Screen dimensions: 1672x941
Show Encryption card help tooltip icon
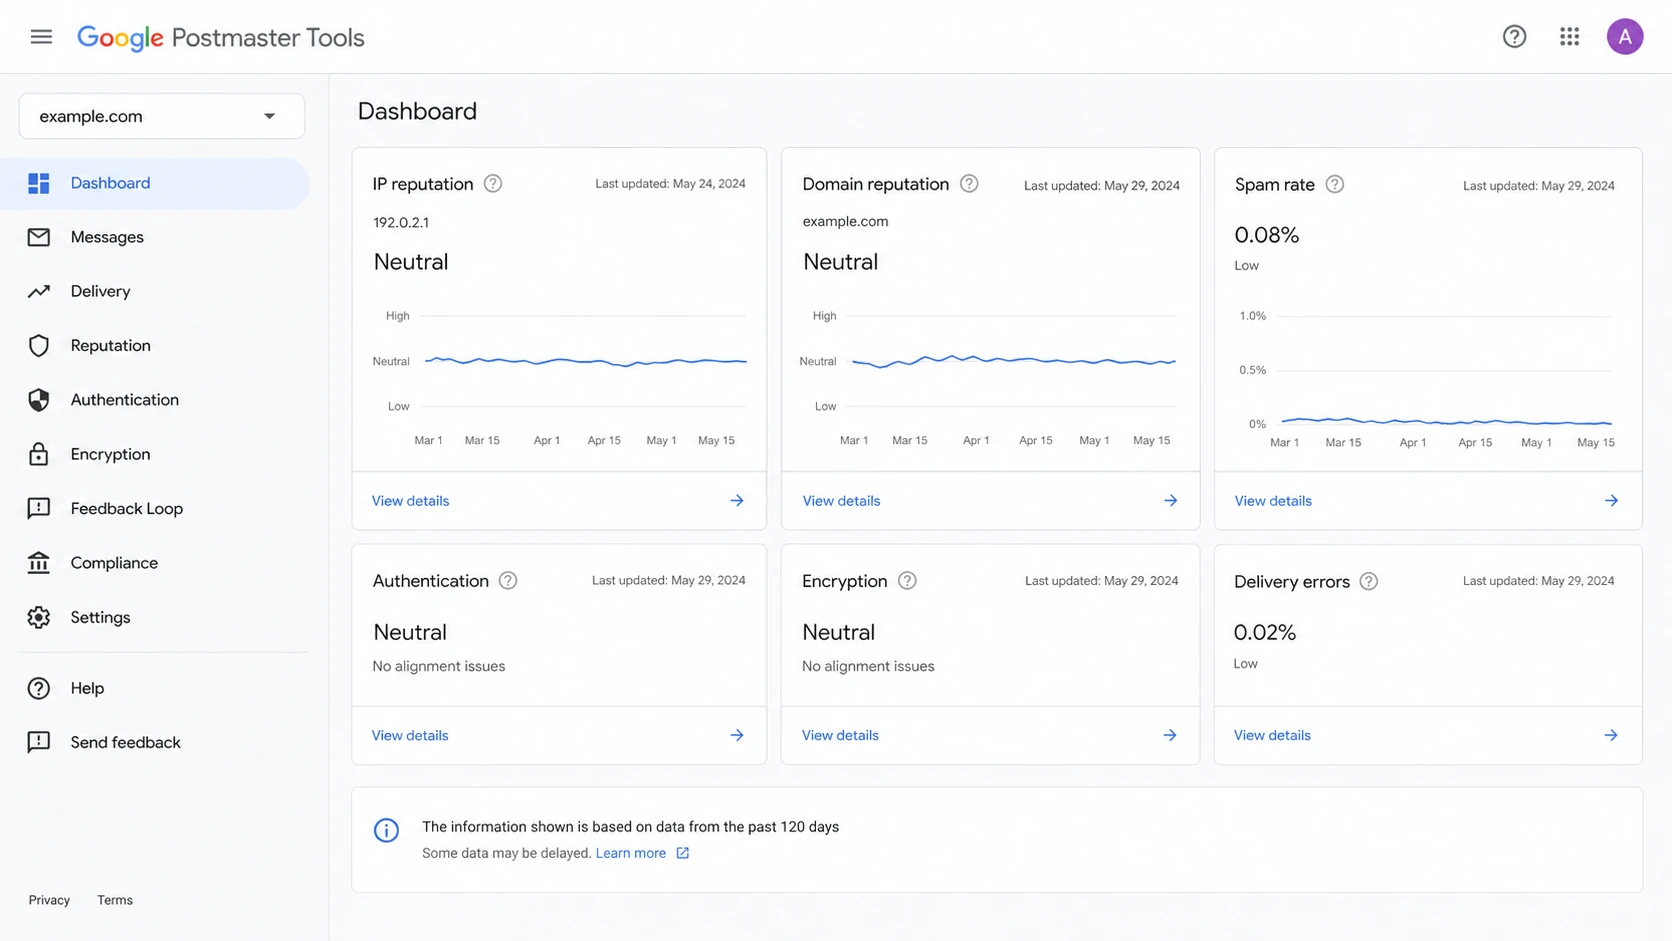pyautogui.click(x=907, y=581)
